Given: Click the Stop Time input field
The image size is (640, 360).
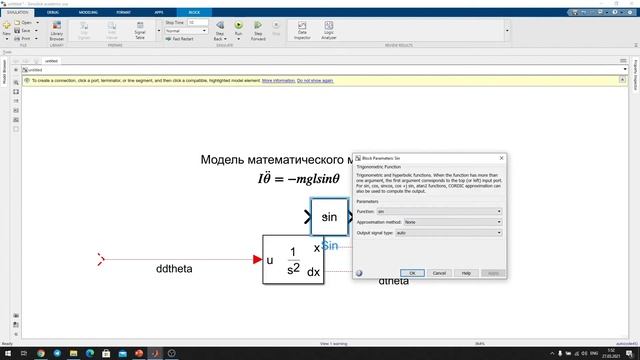Looking at the screenshot, I should point(198,22).
